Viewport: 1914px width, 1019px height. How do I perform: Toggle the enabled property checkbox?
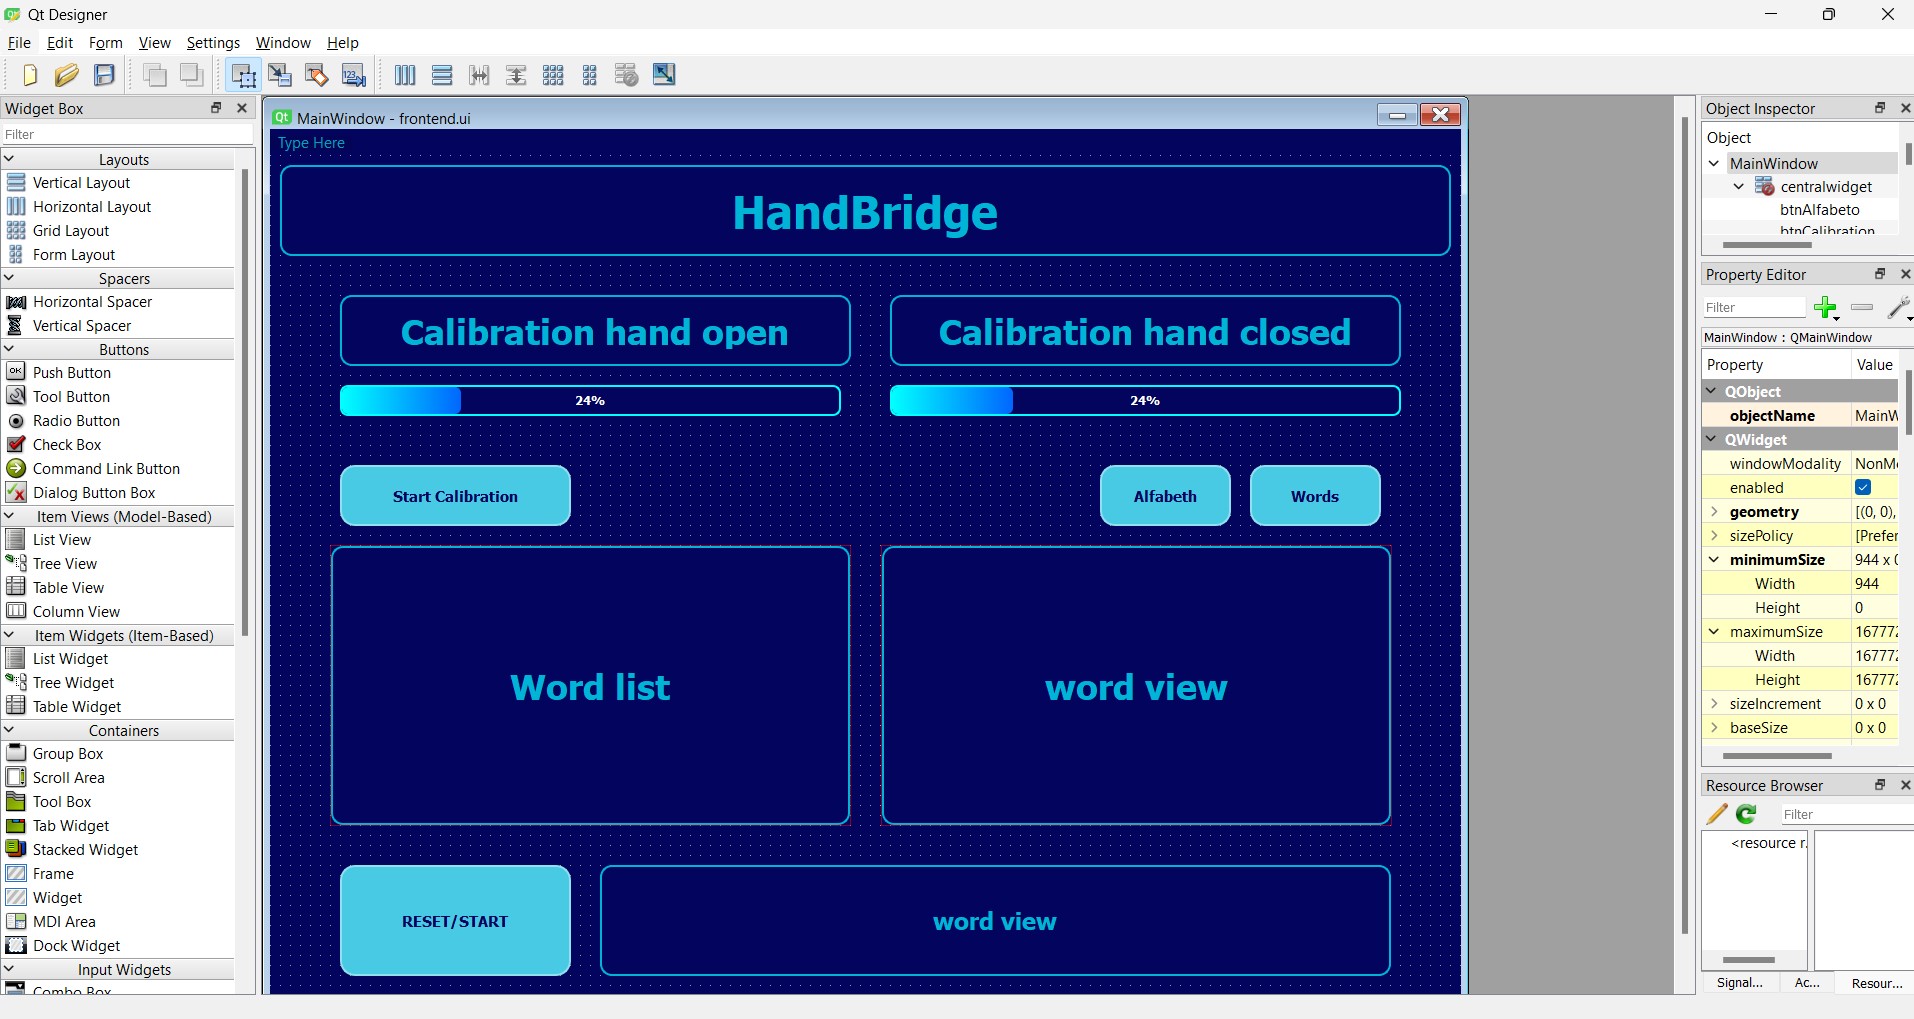[1863, 488]
